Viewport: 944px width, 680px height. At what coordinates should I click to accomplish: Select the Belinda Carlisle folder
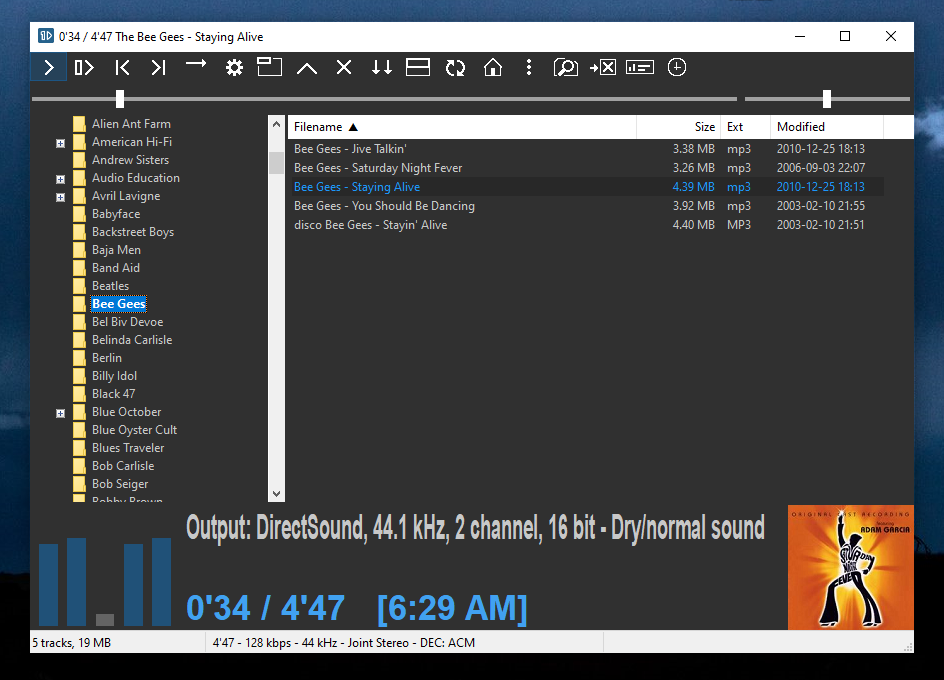point(132,340)
